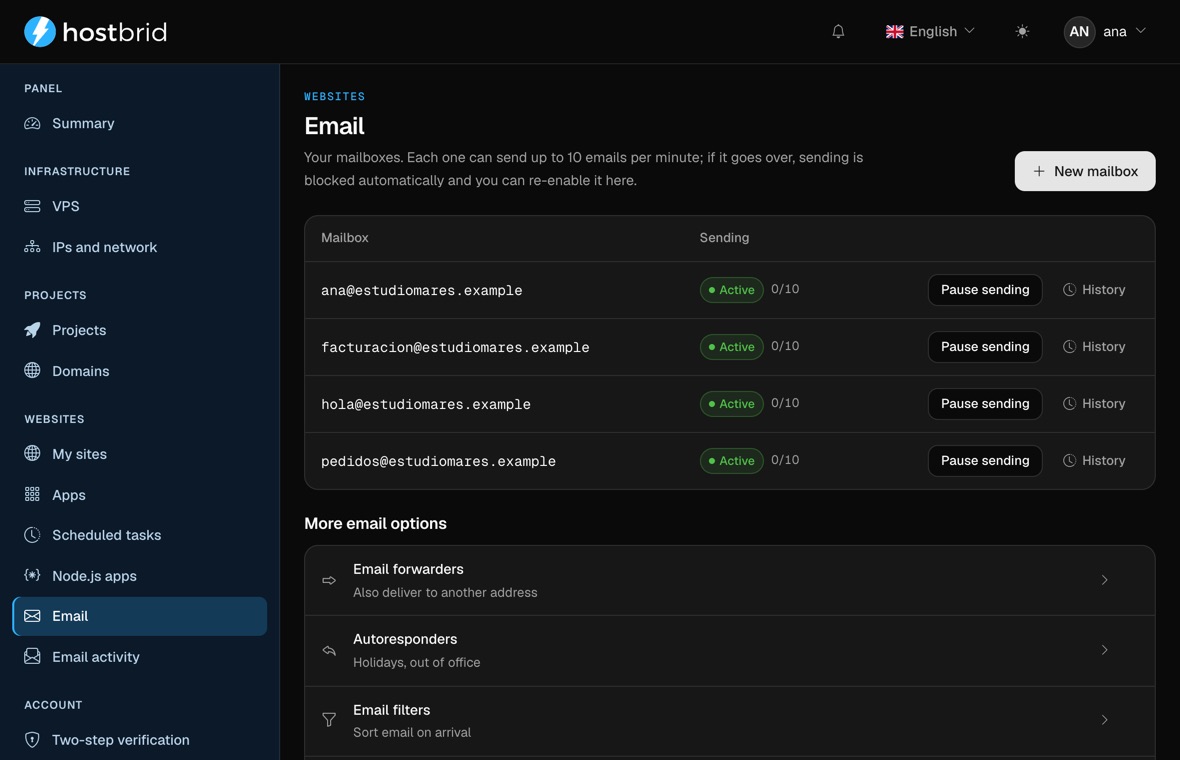Open the ana account menu

pyautogui.click(x=1105, y=32)
